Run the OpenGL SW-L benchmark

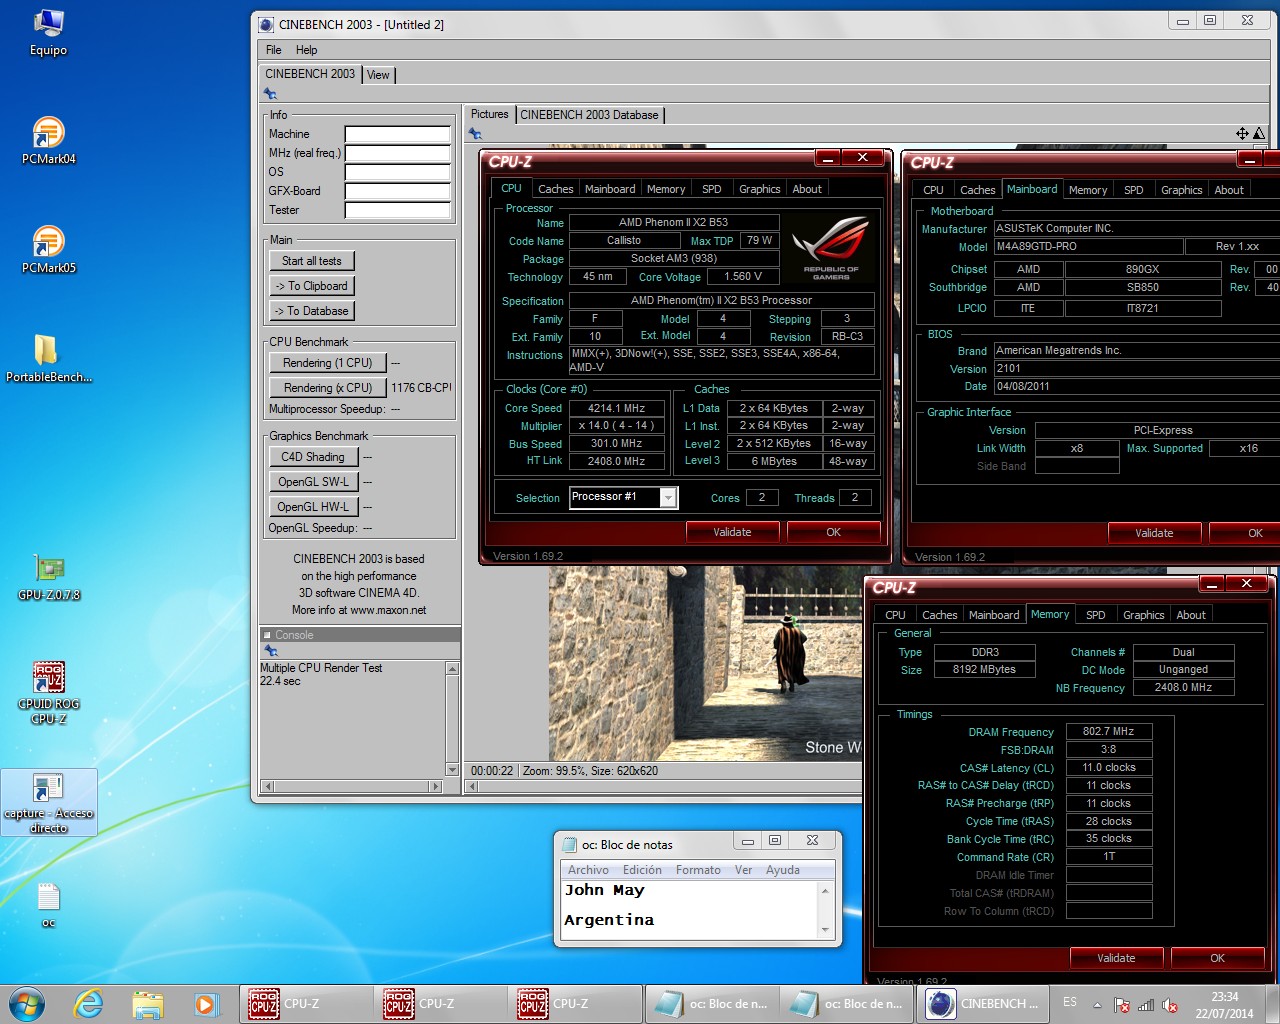313,482
